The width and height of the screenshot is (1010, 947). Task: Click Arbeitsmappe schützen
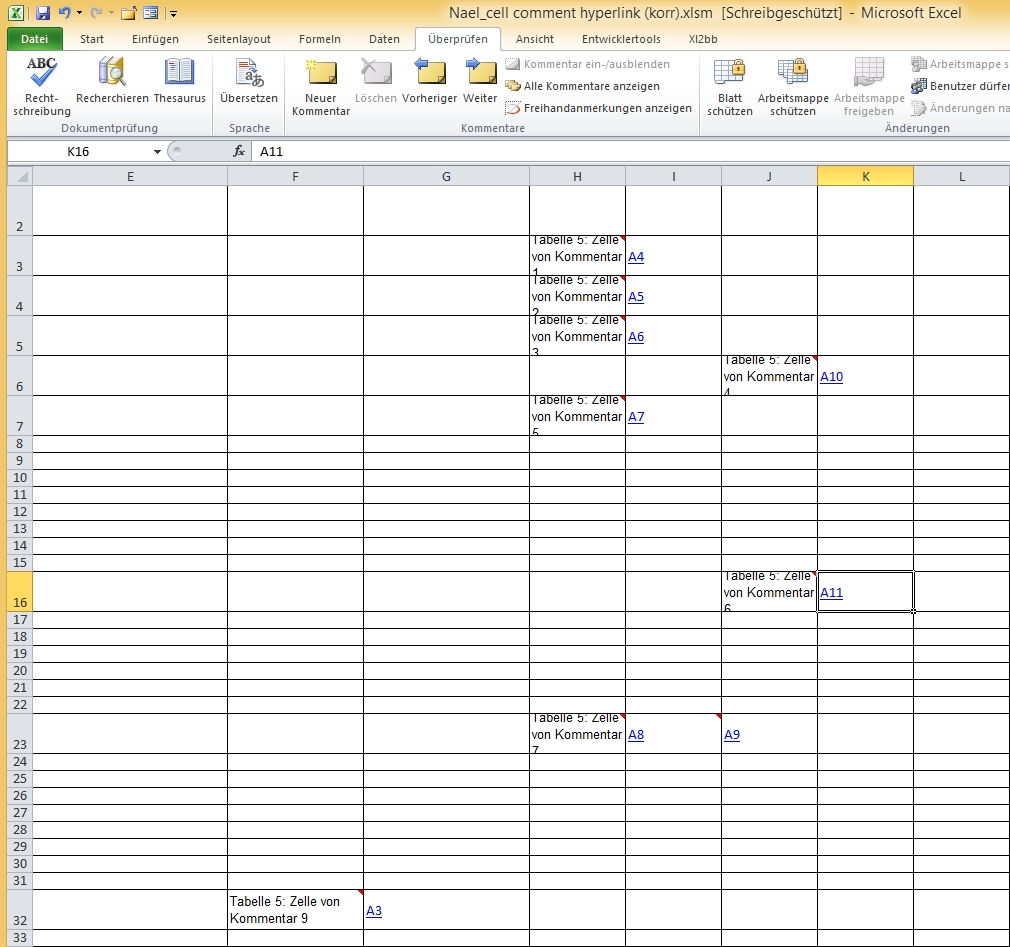tap(793, 86)
